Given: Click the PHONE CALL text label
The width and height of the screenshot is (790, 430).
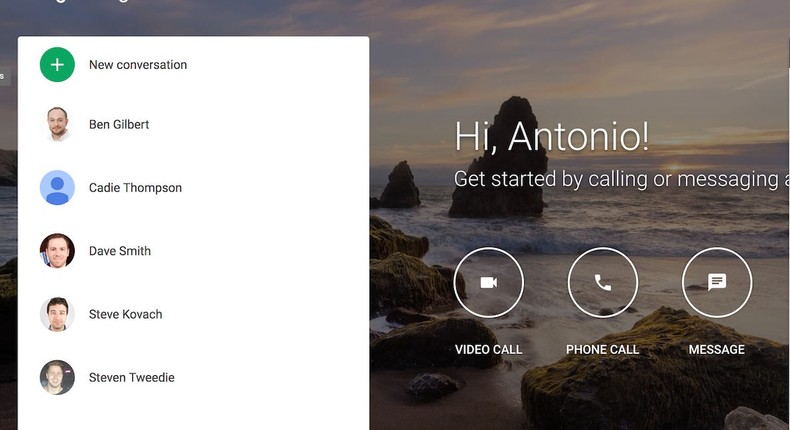Looking at the screenshot, I should (602, 350).
